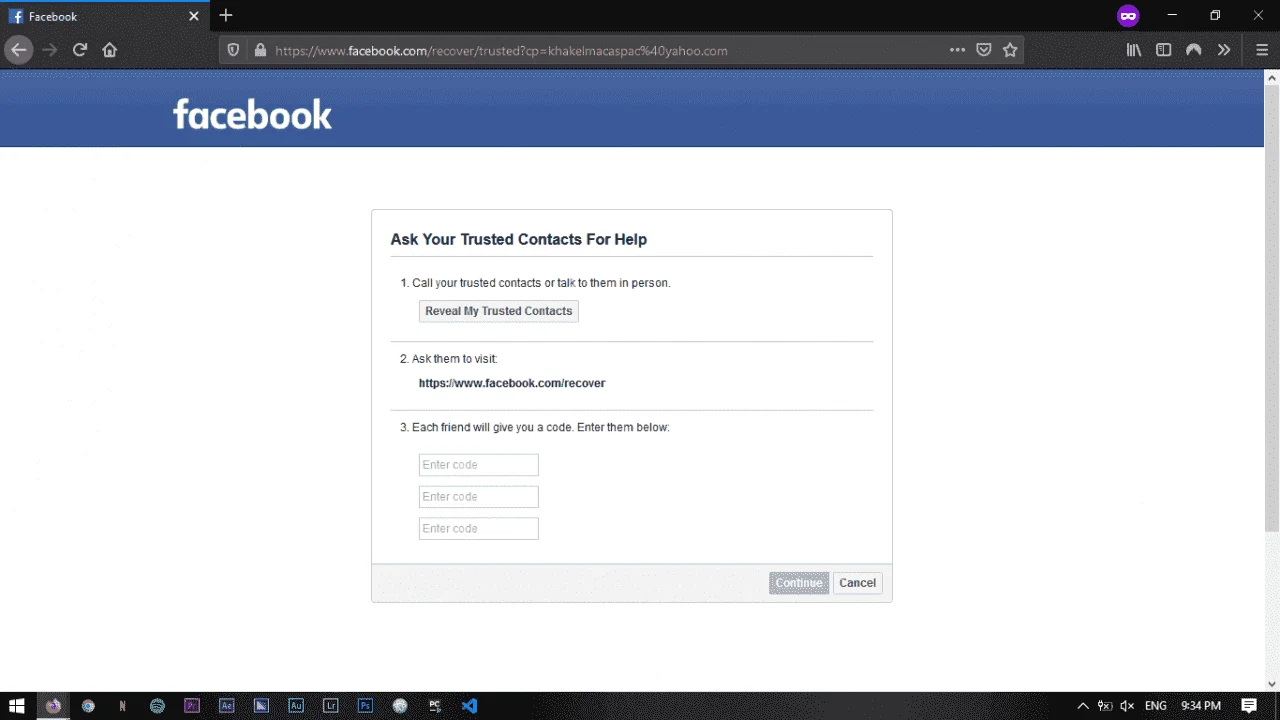
Task: Go back with the browser back arrow
Action: point(19,50)
